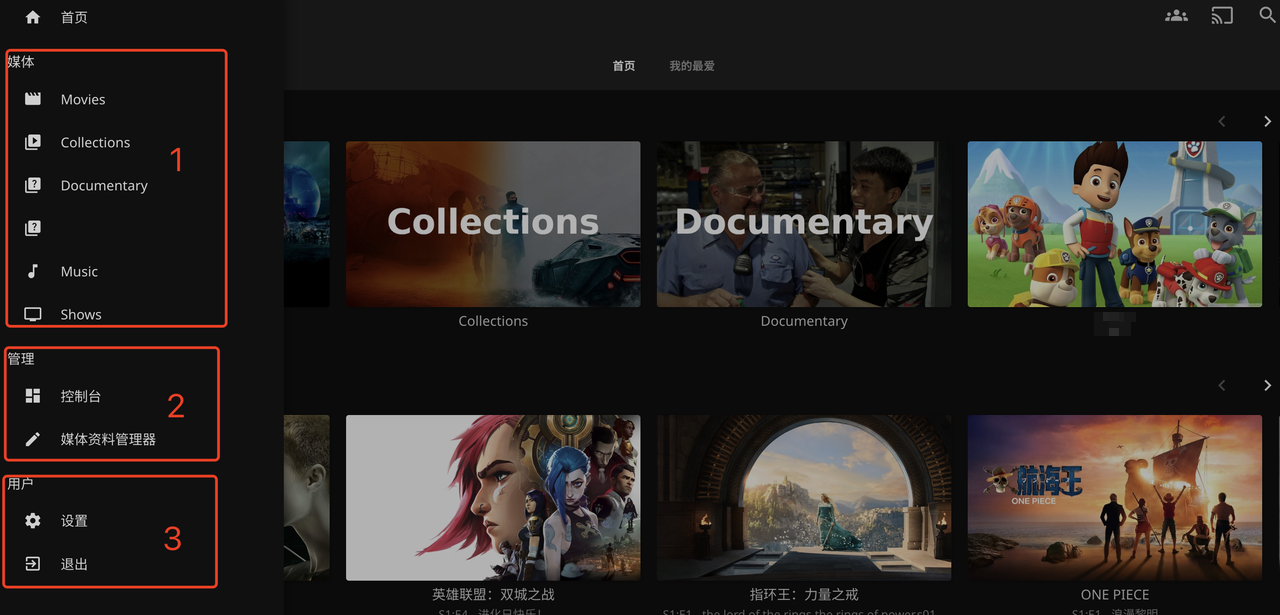Open 首页 in the sidebar
The image size is (1280, 615).
click(74, 17)
